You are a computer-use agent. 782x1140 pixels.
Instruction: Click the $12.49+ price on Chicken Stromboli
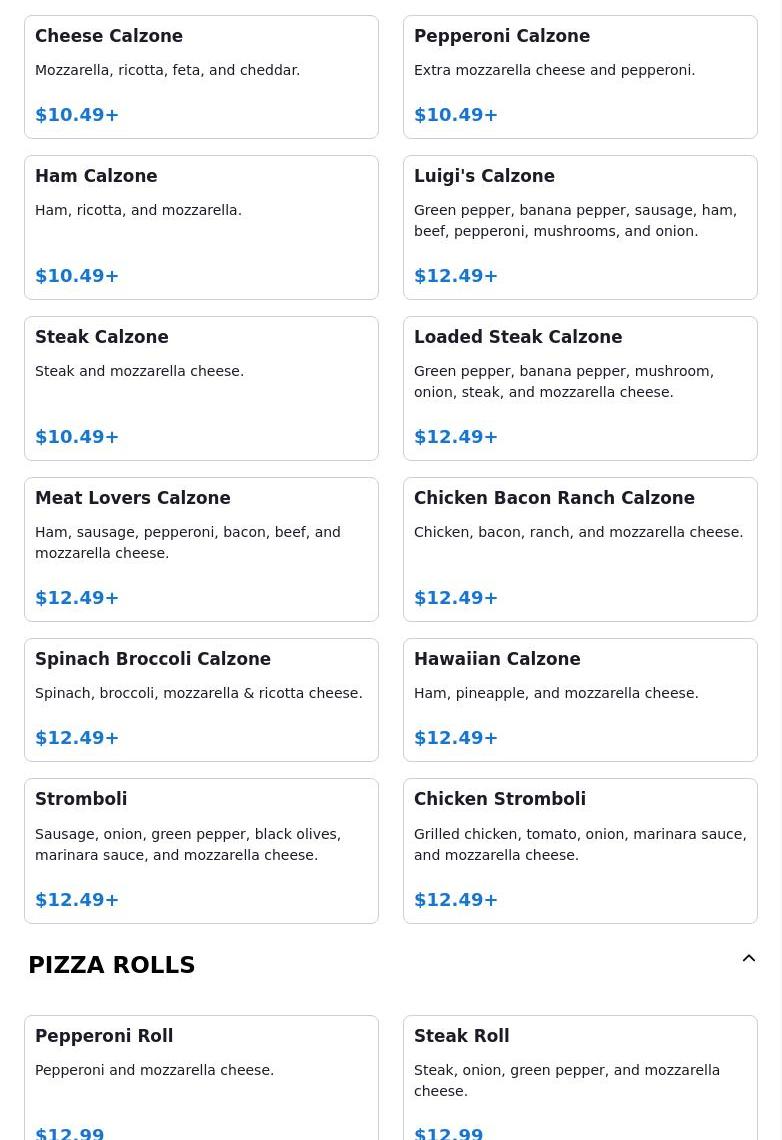coord(456,900)
